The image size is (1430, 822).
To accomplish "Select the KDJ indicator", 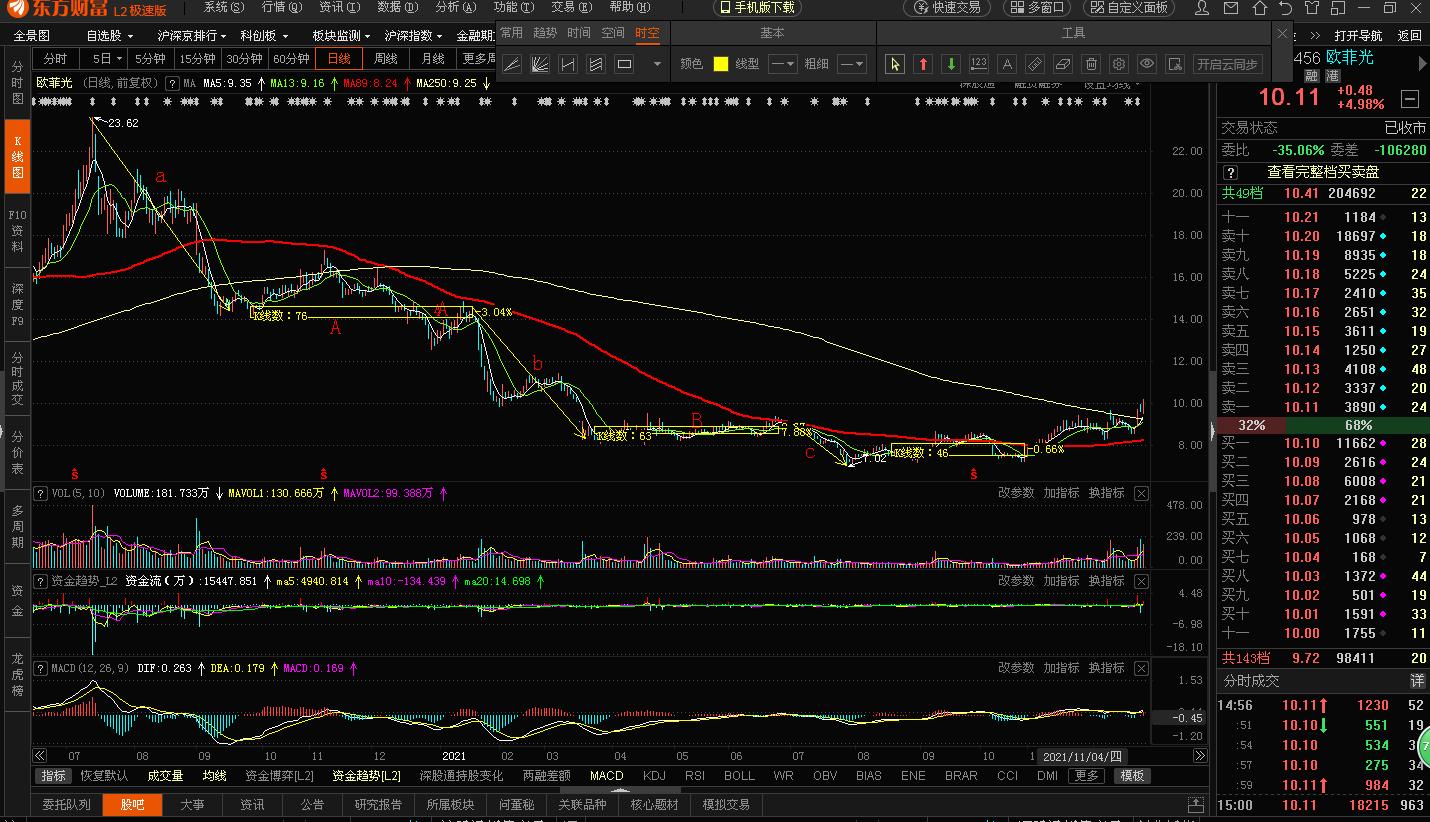I will 654,776.
